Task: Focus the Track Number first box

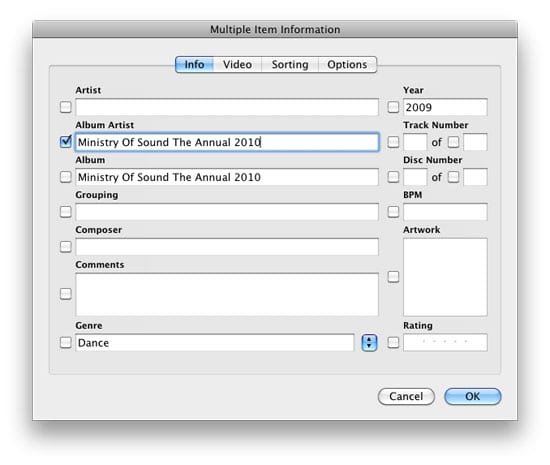Action: 415,142
